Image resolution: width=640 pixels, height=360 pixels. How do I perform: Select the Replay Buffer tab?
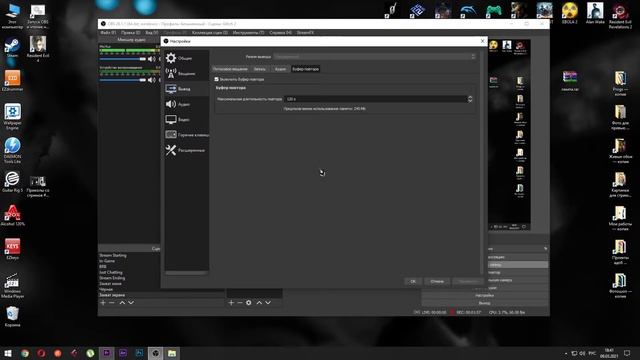coord(305,69)
